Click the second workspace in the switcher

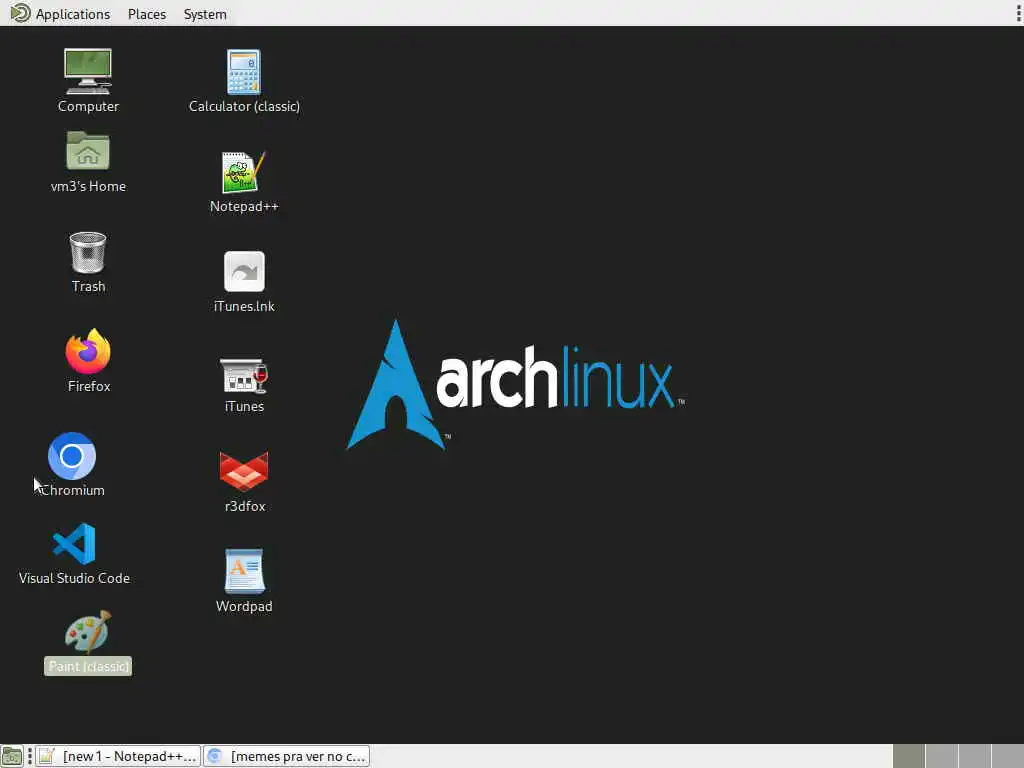[x=941, y=756]
